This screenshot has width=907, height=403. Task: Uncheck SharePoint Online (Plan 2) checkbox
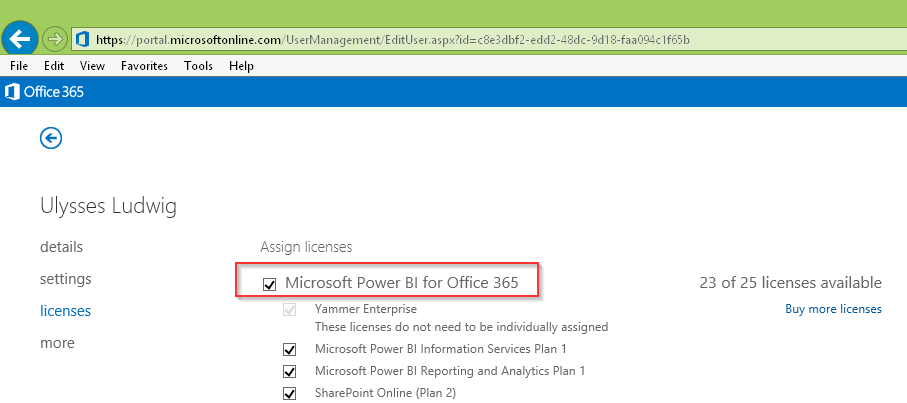click(x=290, y=393)
